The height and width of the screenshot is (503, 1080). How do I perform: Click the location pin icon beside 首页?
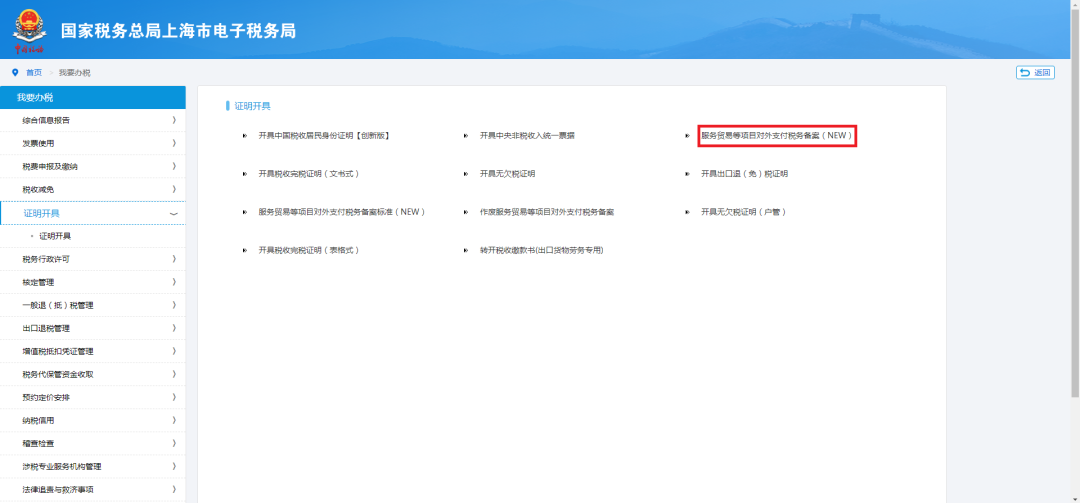tap(15, 72)
